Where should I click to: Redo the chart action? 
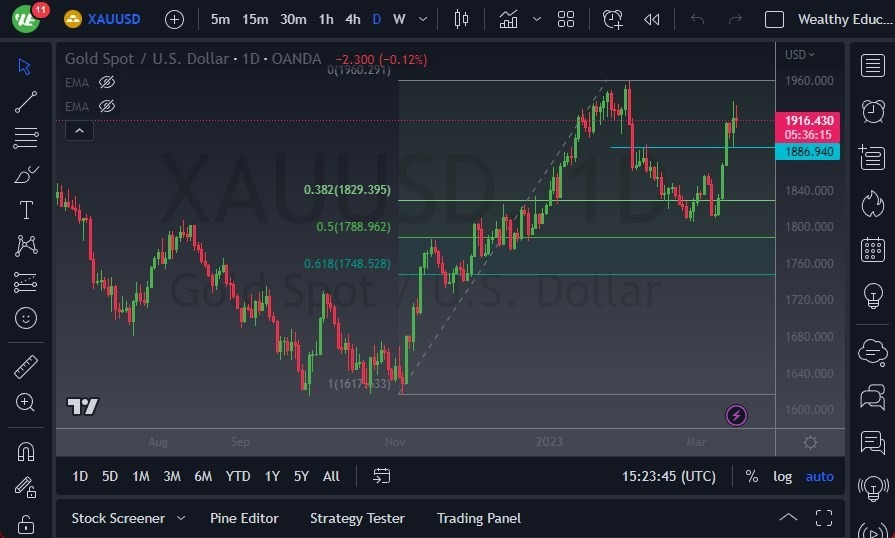[x=735, y=19]
